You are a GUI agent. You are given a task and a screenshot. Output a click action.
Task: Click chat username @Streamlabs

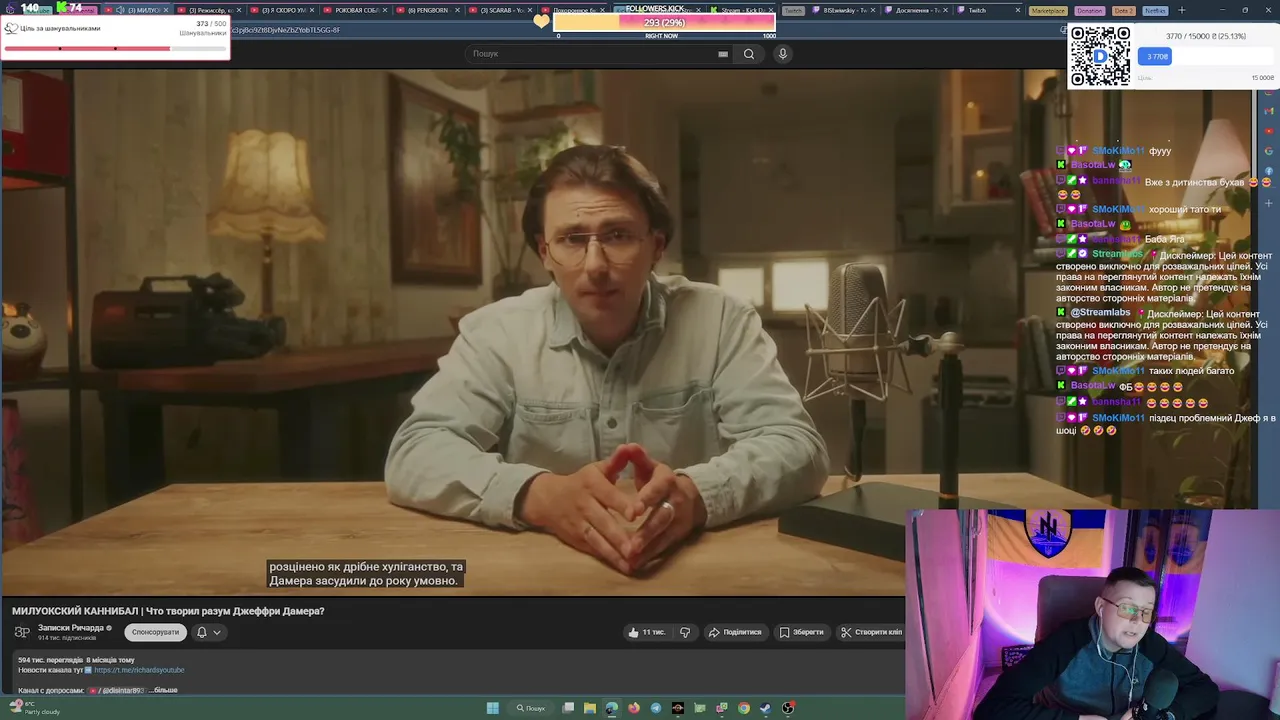click(1100, 313)
